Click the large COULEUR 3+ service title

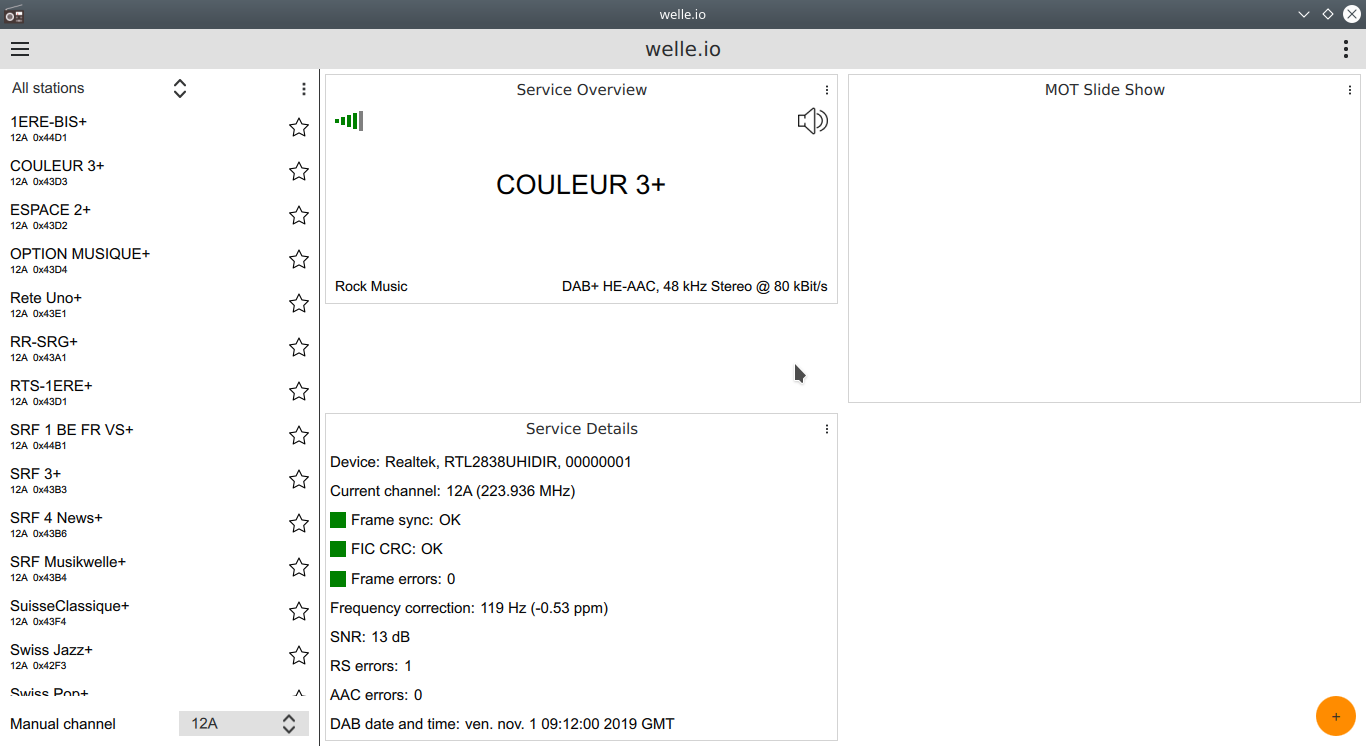coord(581,185)
